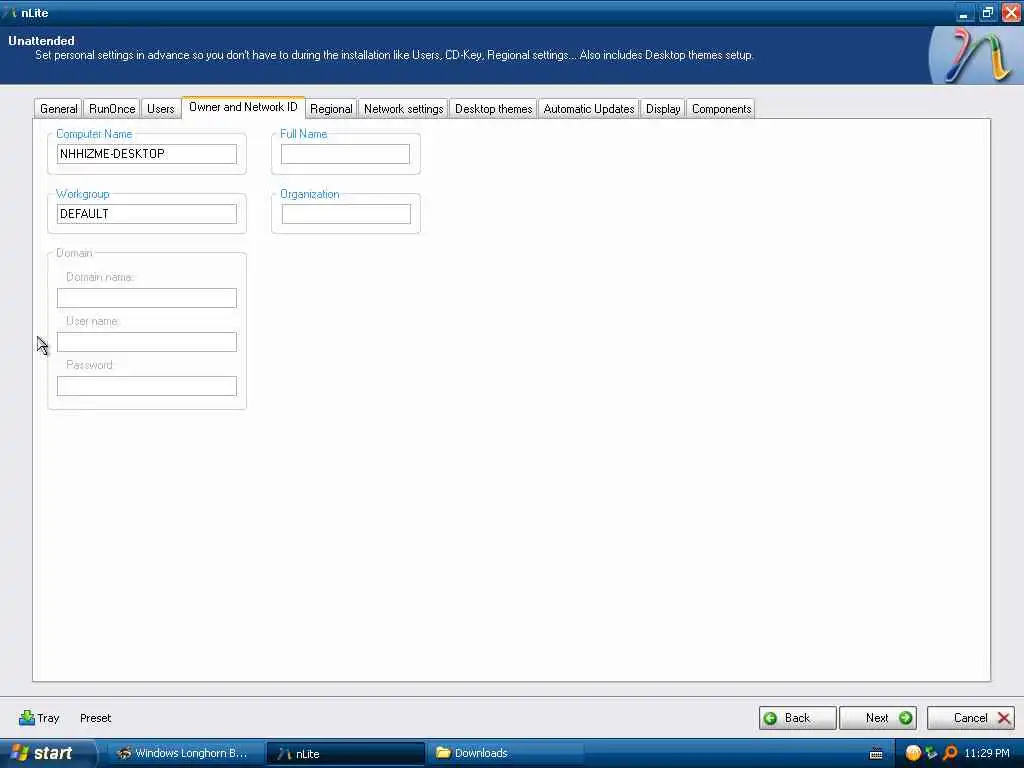Click the network connection tray icon

(931, 753)
